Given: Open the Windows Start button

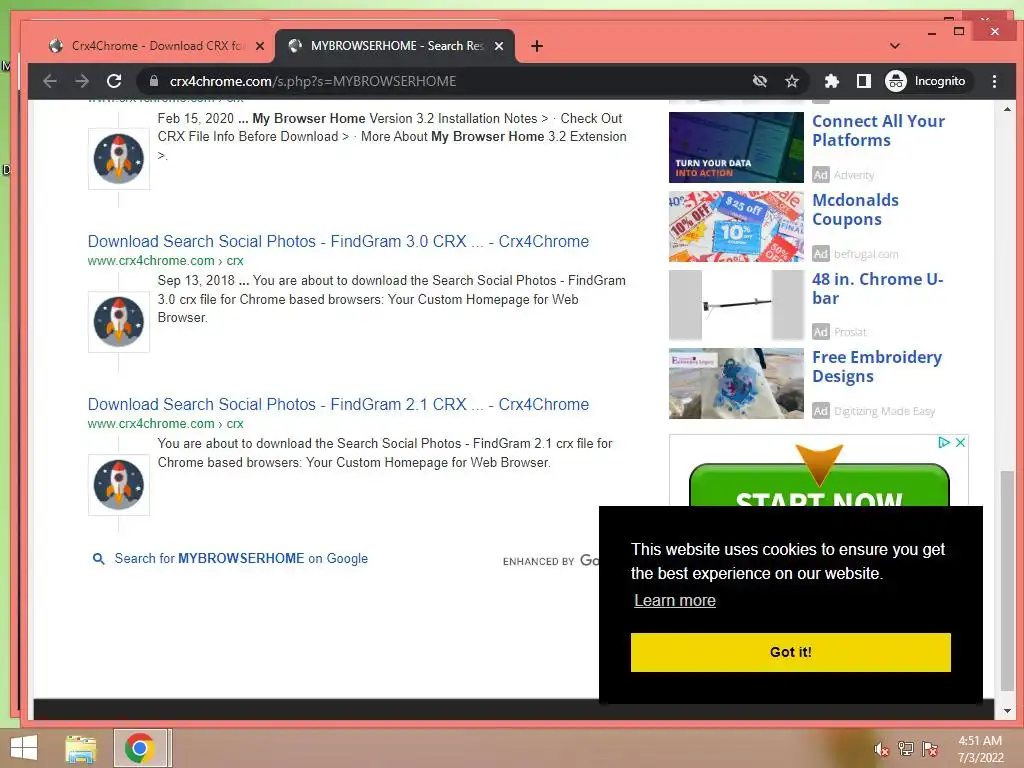Looking at the screenshot, I should click(x=24, y=748).
